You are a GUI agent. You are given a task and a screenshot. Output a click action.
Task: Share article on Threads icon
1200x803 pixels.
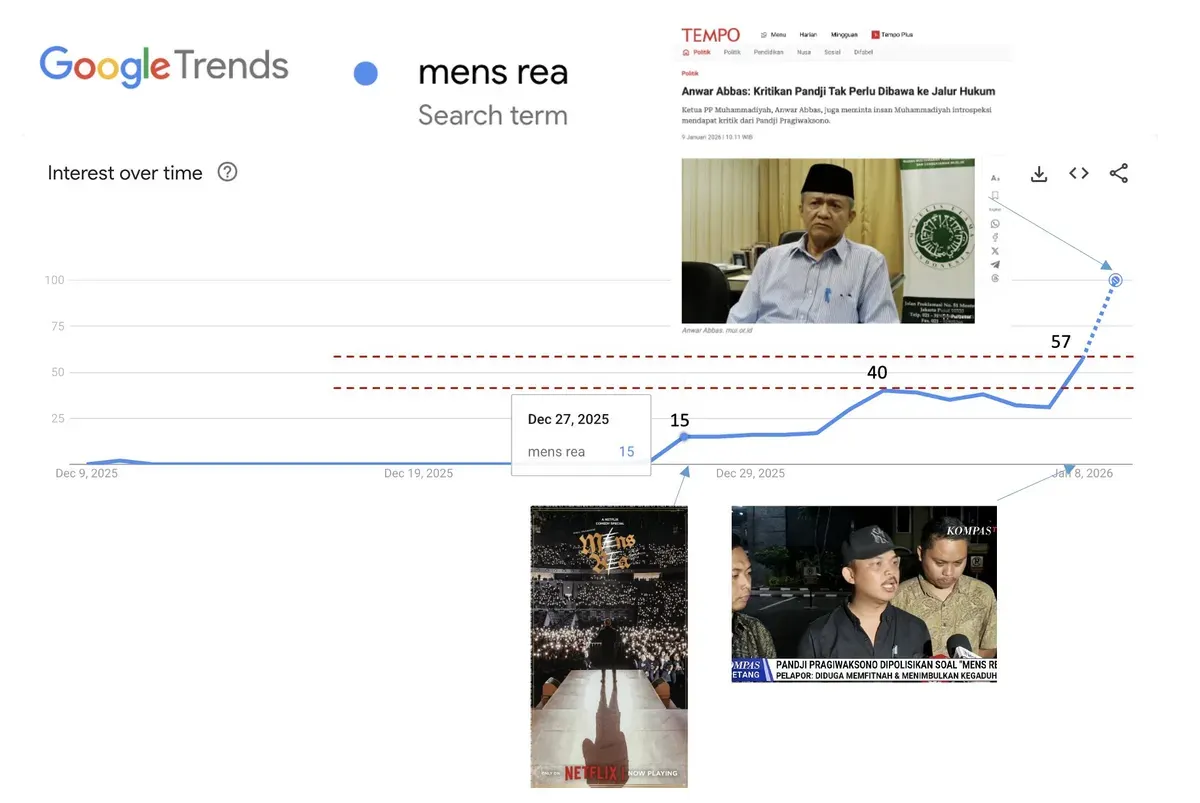point(995,279)
